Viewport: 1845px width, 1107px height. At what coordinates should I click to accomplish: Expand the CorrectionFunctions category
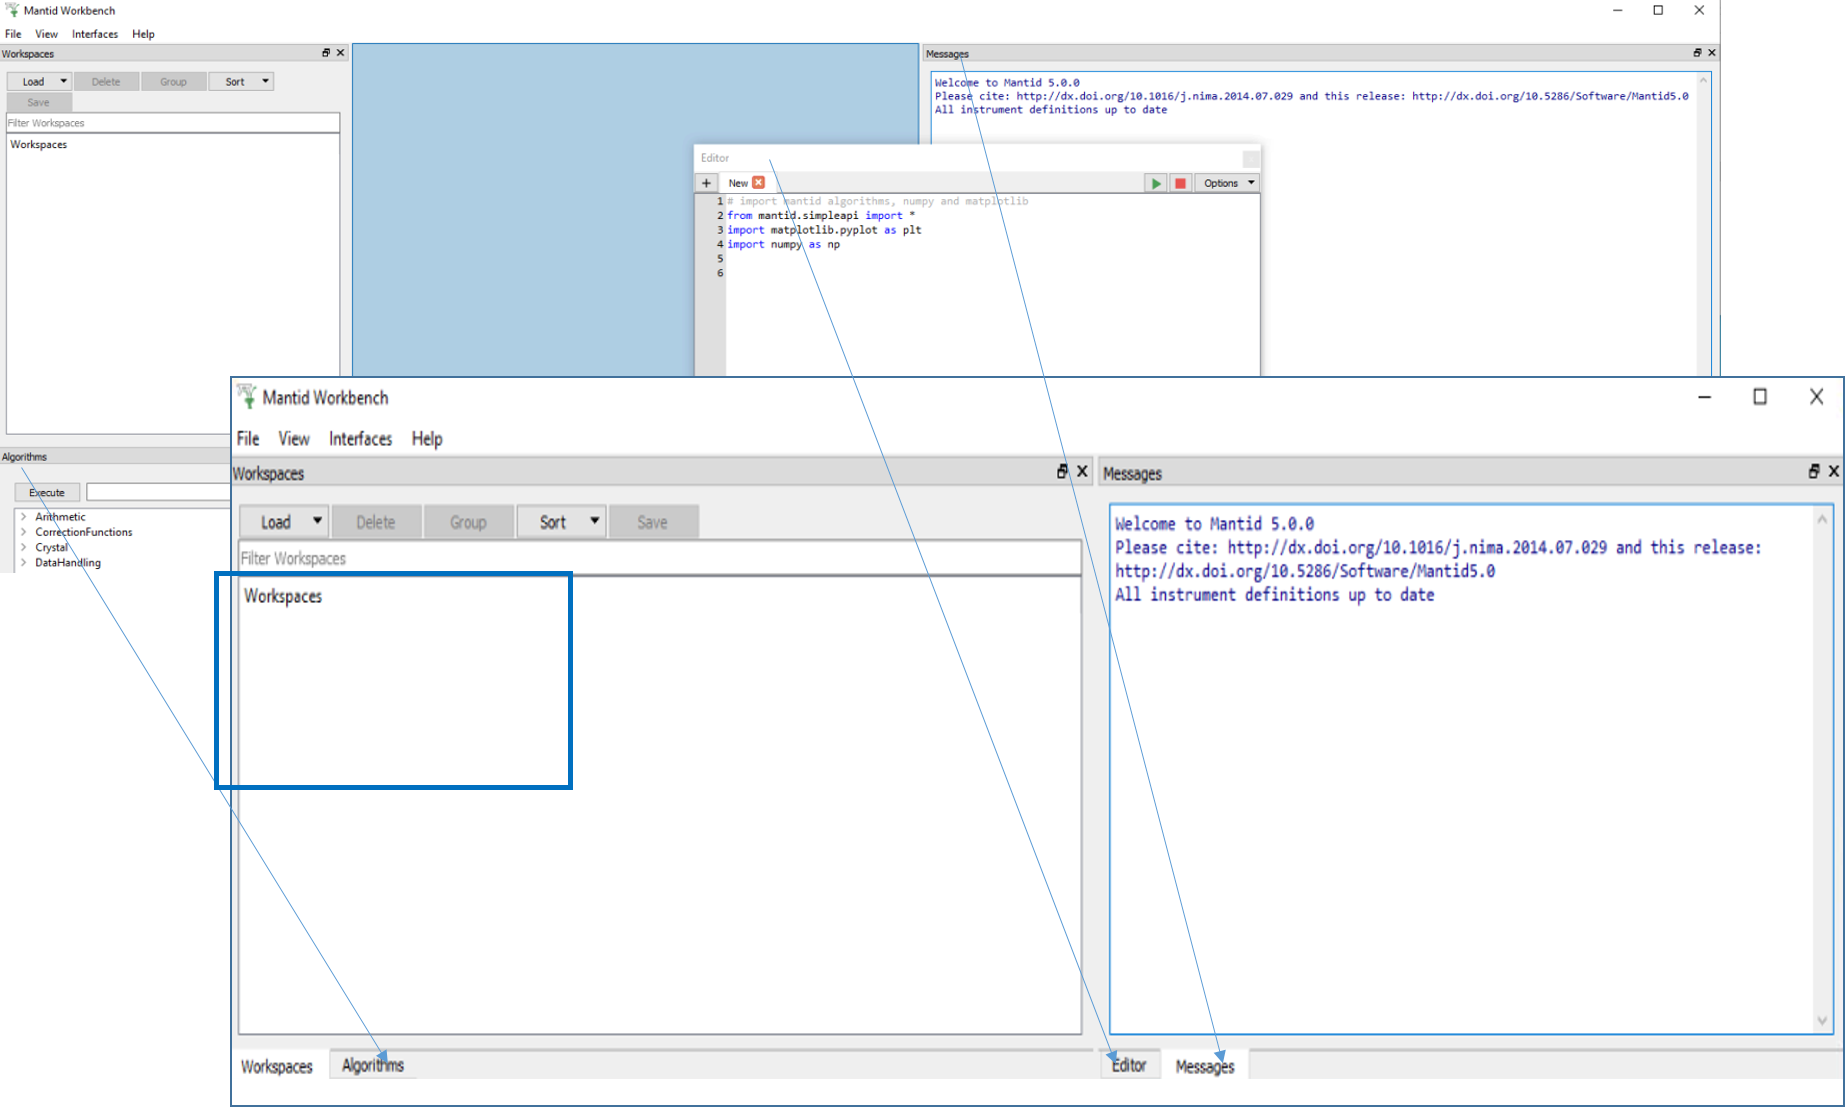tap(23, 532)
